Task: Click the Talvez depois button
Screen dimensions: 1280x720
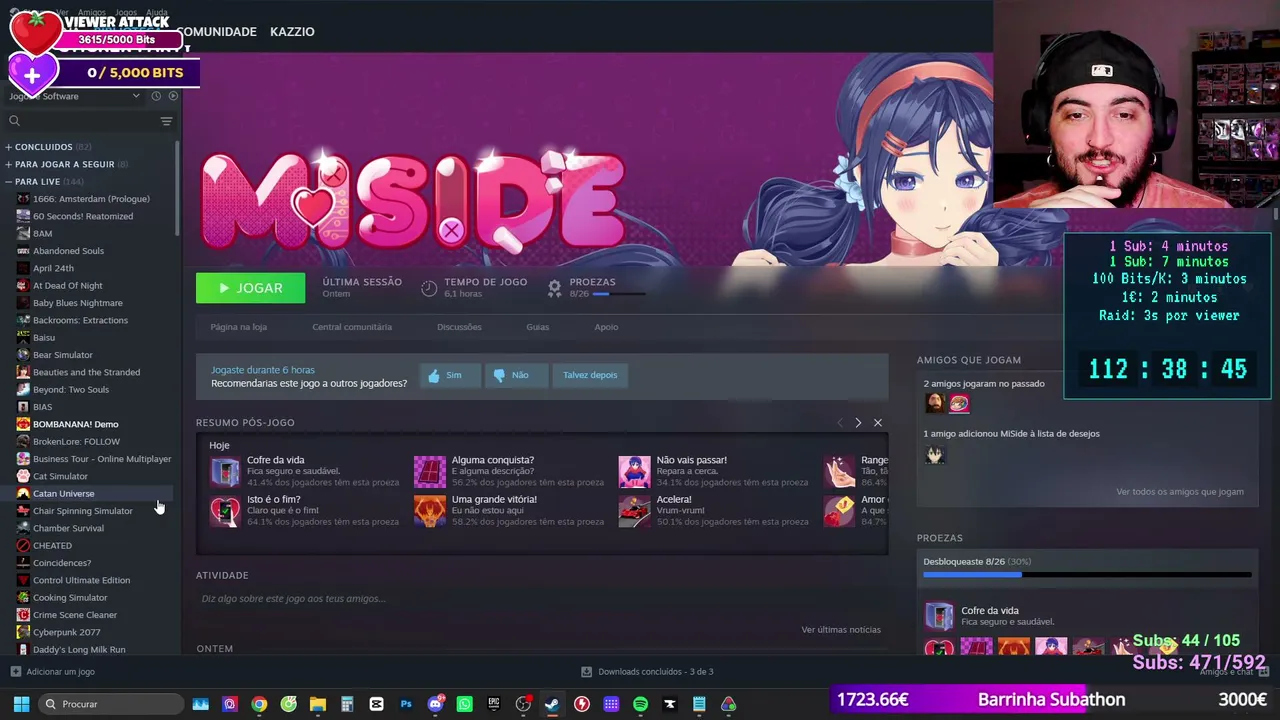Action: [x=590, y=375]
